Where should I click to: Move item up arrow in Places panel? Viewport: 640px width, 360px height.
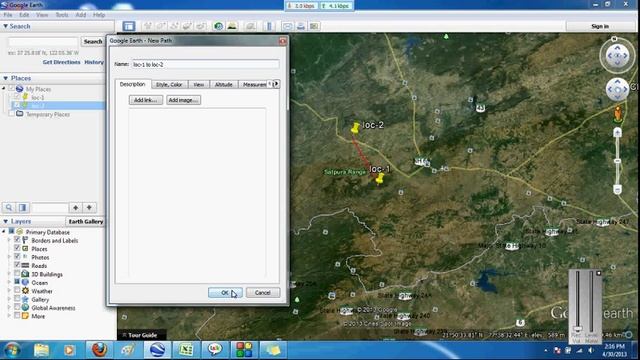(76, 208)
